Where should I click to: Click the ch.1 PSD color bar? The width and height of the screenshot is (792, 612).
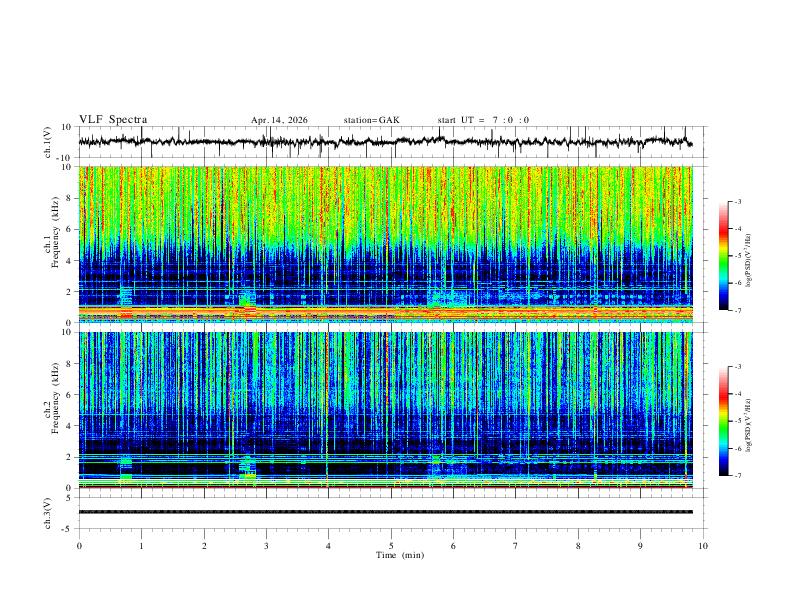(x=723, y=256)
